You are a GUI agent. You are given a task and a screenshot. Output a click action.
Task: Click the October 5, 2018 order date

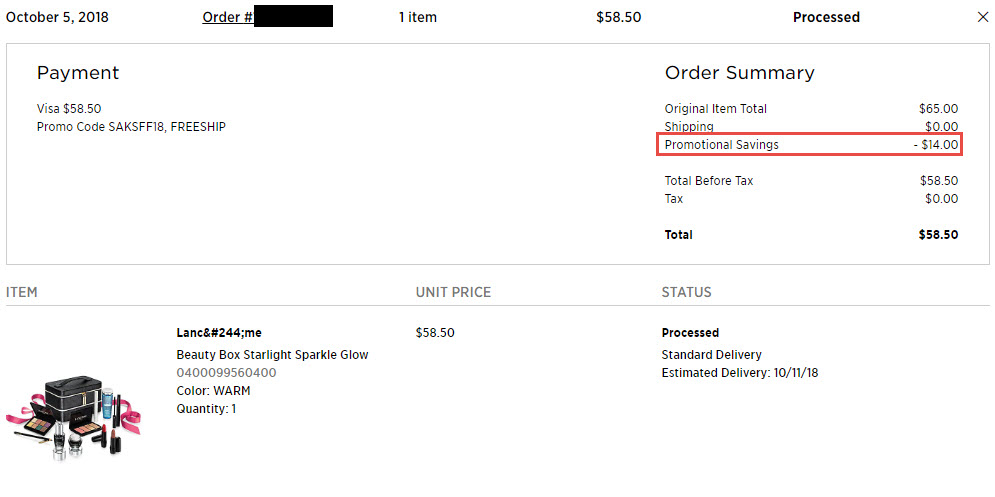57,17
